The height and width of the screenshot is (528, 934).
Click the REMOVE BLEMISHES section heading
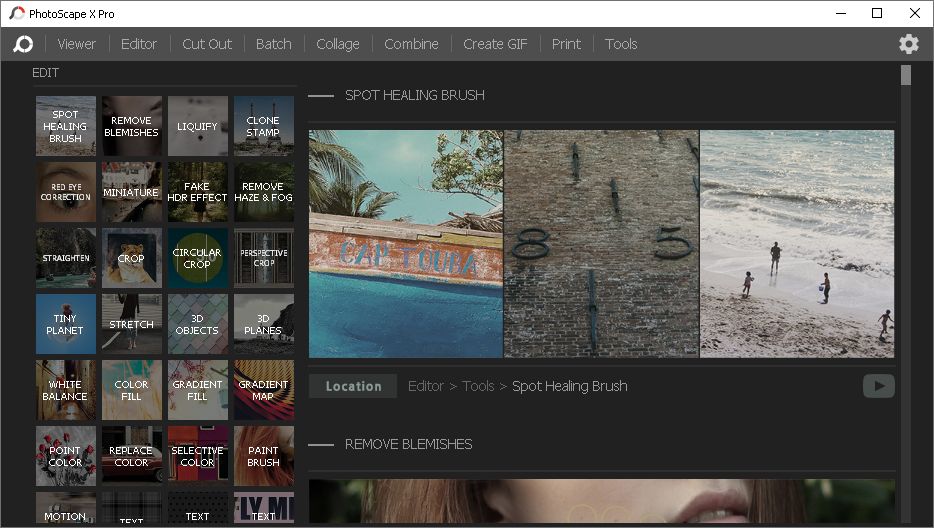pos(409,445)
